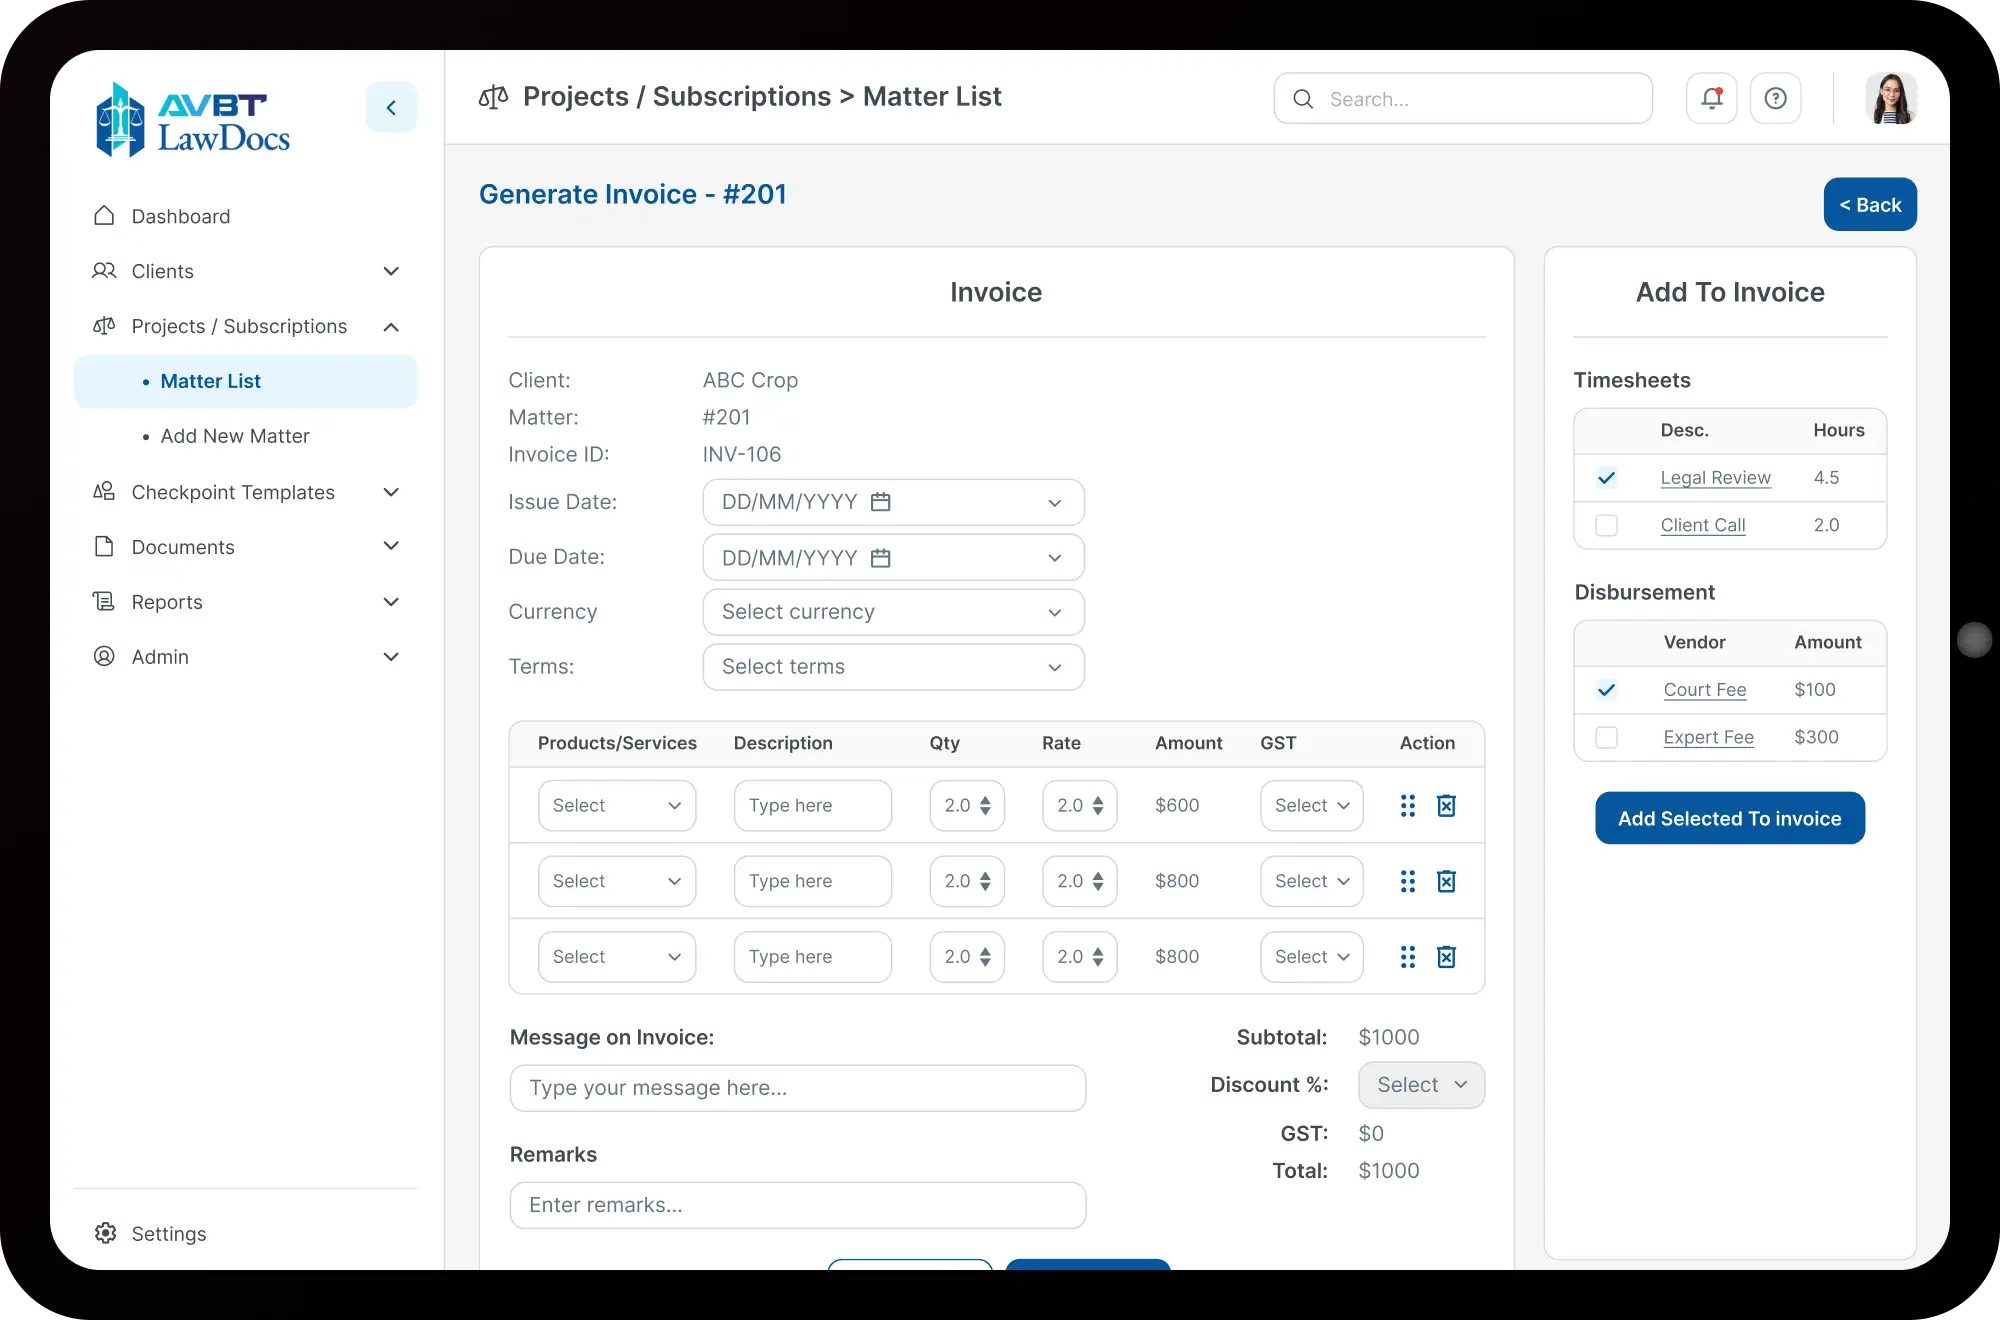Image resolution: width=2000 pixels, height=1320 pixels.
Task: Check the Client Call timesheet
Action: pos(1607,525)
